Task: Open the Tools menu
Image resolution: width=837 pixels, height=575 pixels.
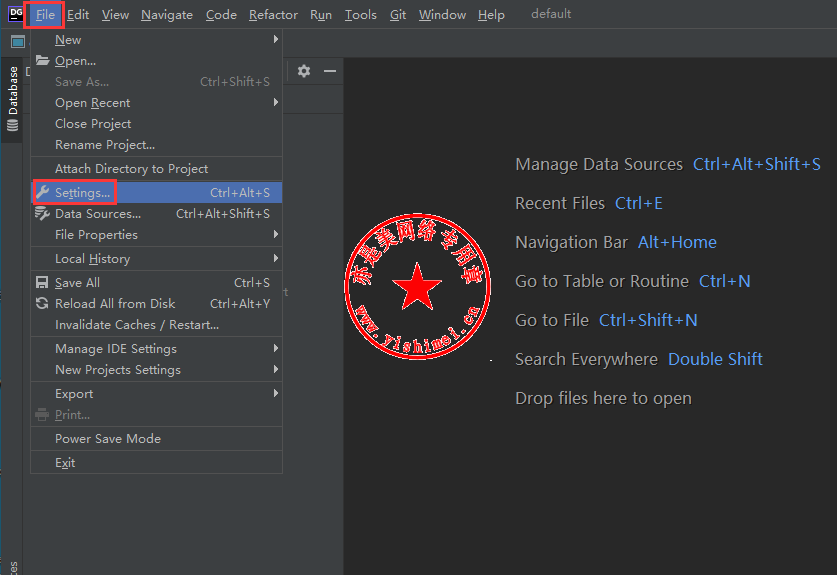Action: click(x=360, y=14)
